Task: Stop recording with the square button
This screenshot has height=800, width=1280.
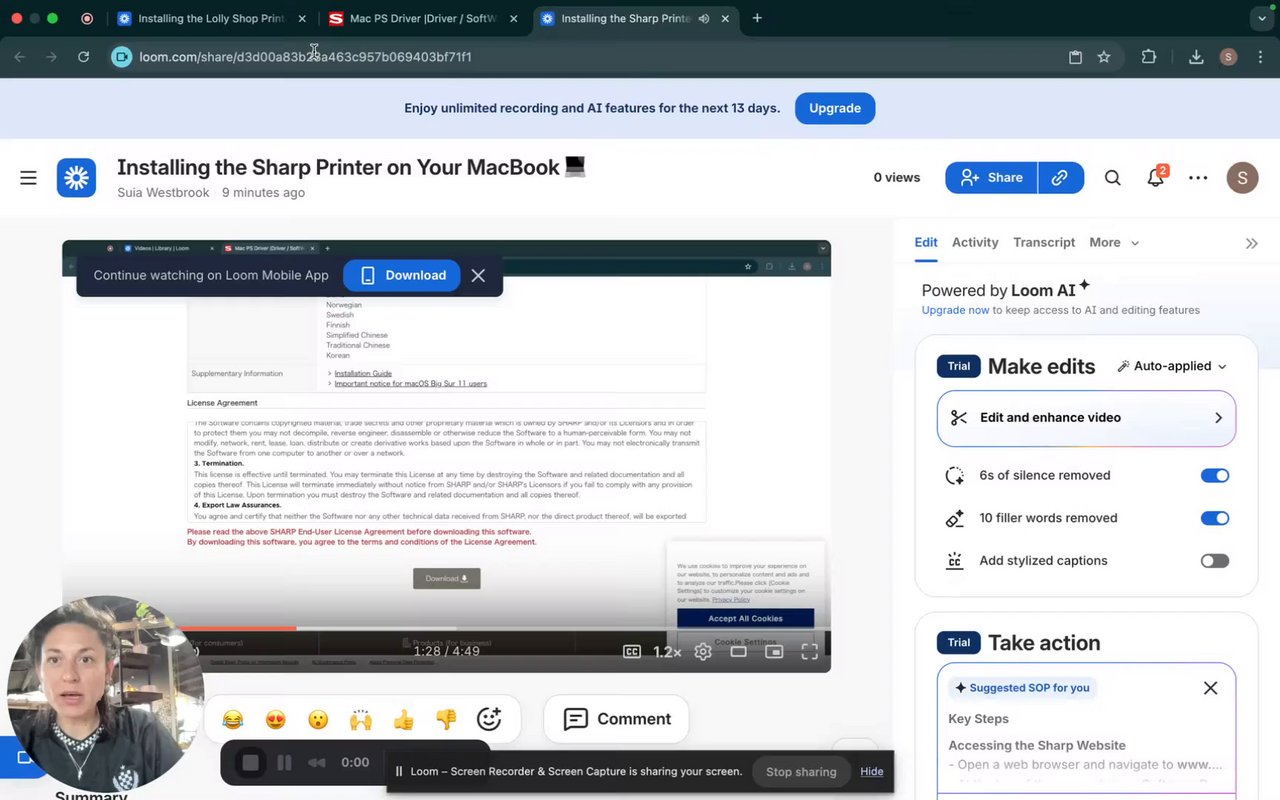Action: [250, 763]
